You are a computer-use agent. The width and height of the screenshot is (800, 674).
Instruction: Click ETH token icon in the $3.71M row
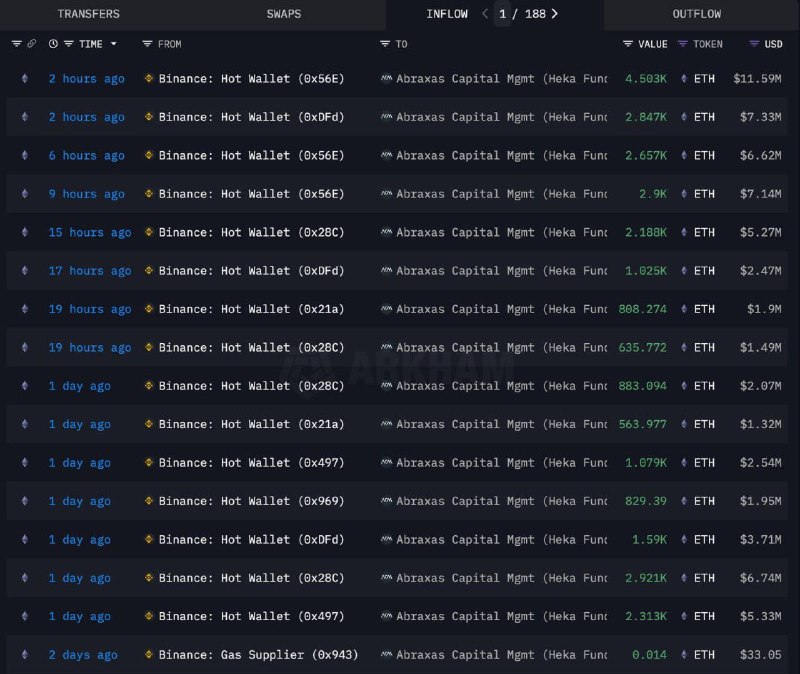tap(684, 539)
